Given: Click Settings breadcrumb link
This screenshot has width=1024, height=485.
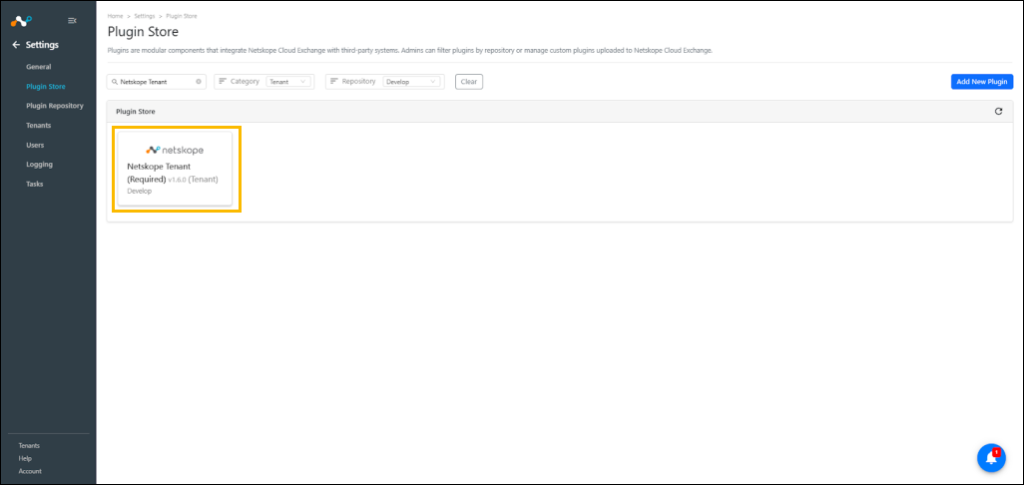Looking at the screenshot, I should tap(144, 16).
